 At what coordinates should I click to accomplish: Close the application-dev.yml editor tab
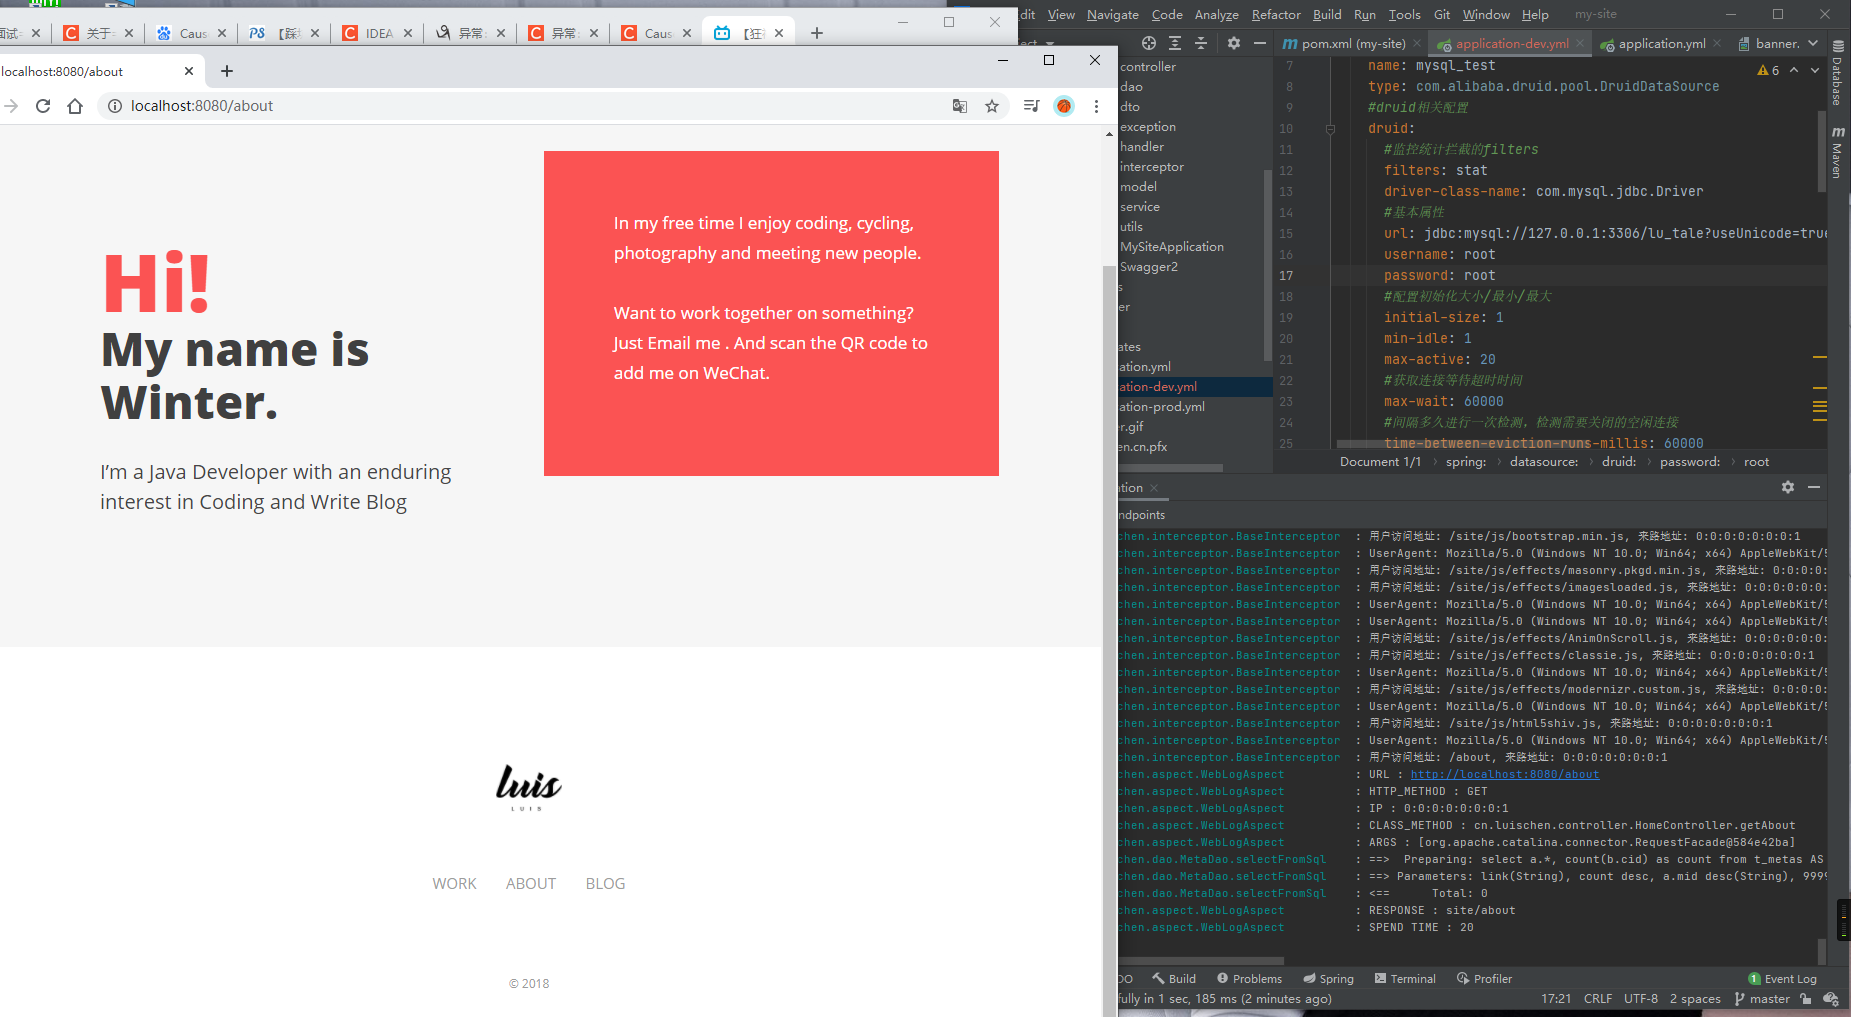(x=1580, y=44)
